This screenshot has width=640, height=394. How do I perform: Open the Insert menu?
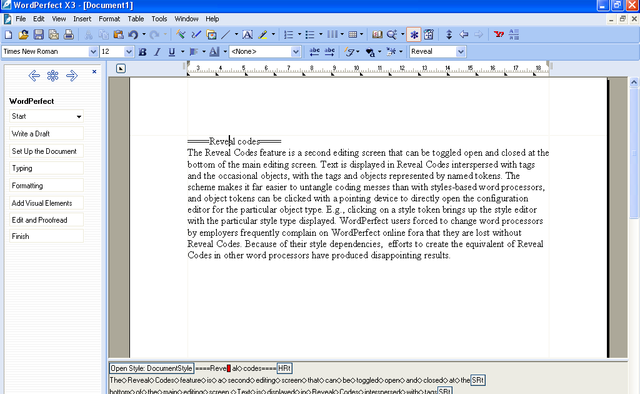pyautogui.click(x=82, y=19)
